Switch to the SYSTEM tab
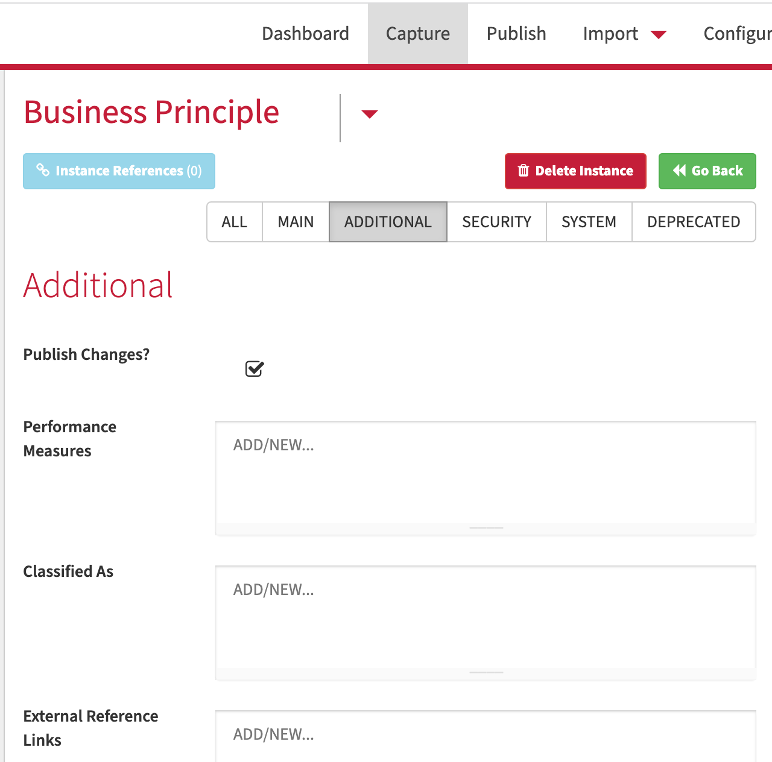 [589, 222]
